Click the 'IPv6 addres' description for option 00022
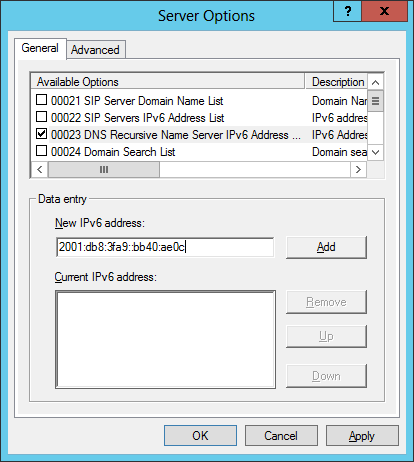This screenshot has height=462, width=414. point(339,118)
